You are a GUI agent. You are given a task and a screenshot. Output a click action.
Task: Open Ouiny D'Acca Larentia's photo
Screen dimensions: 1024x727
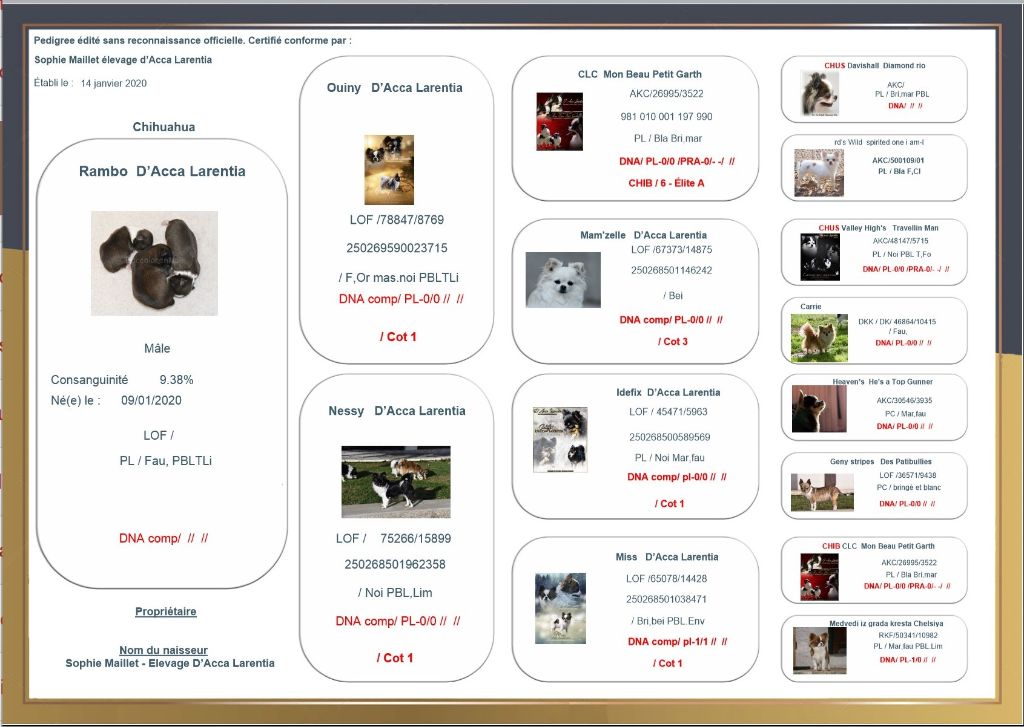coord(388,170)
